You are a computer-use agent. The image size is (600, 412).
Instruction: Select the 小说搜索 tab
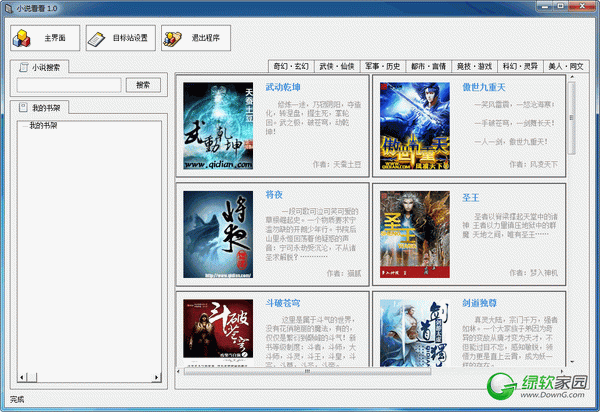[39, 67]
